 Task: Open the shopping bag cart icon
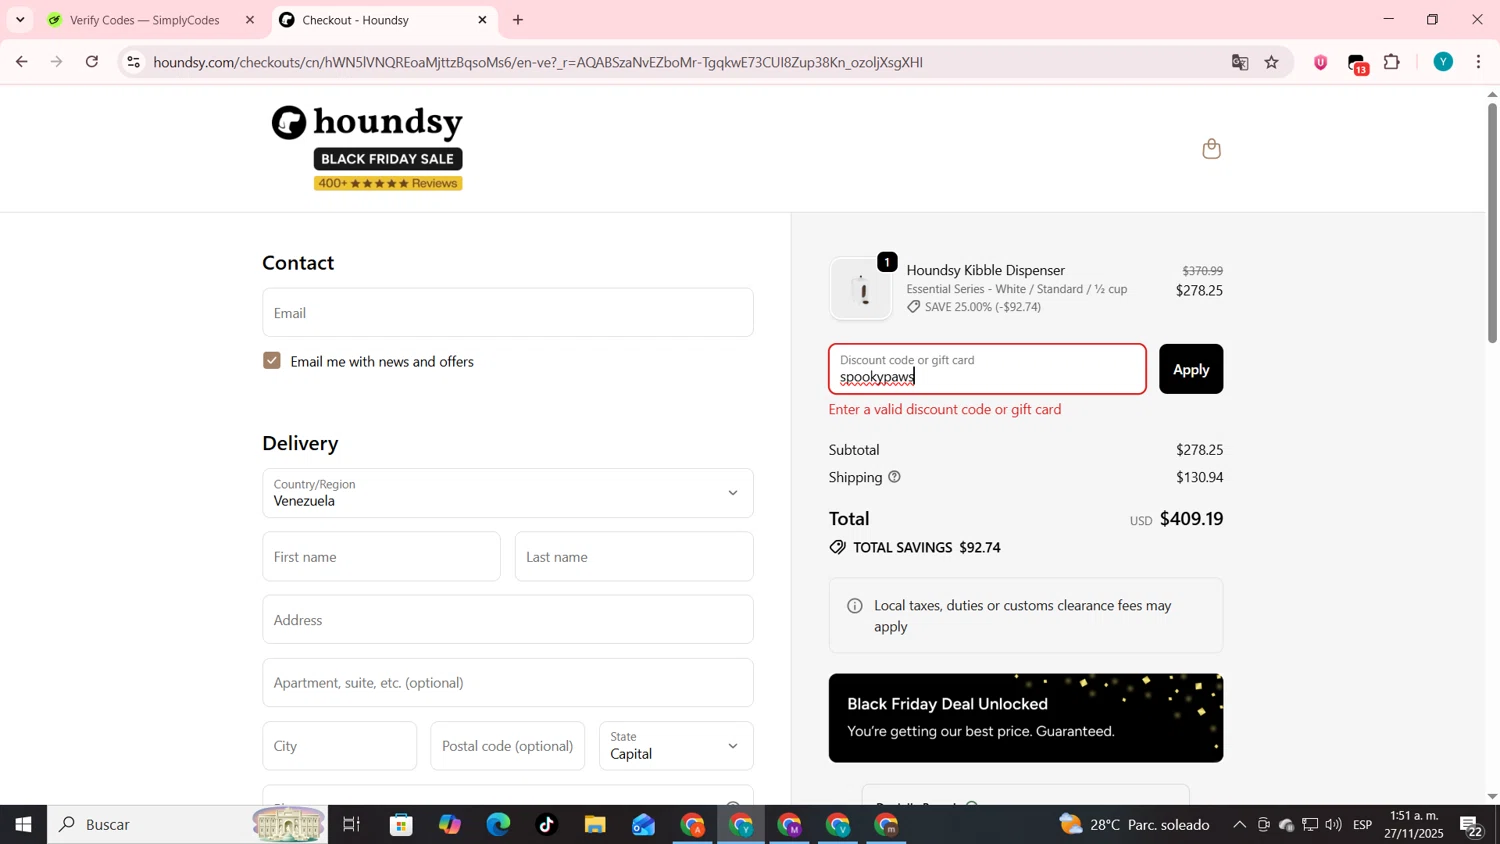1211,149
